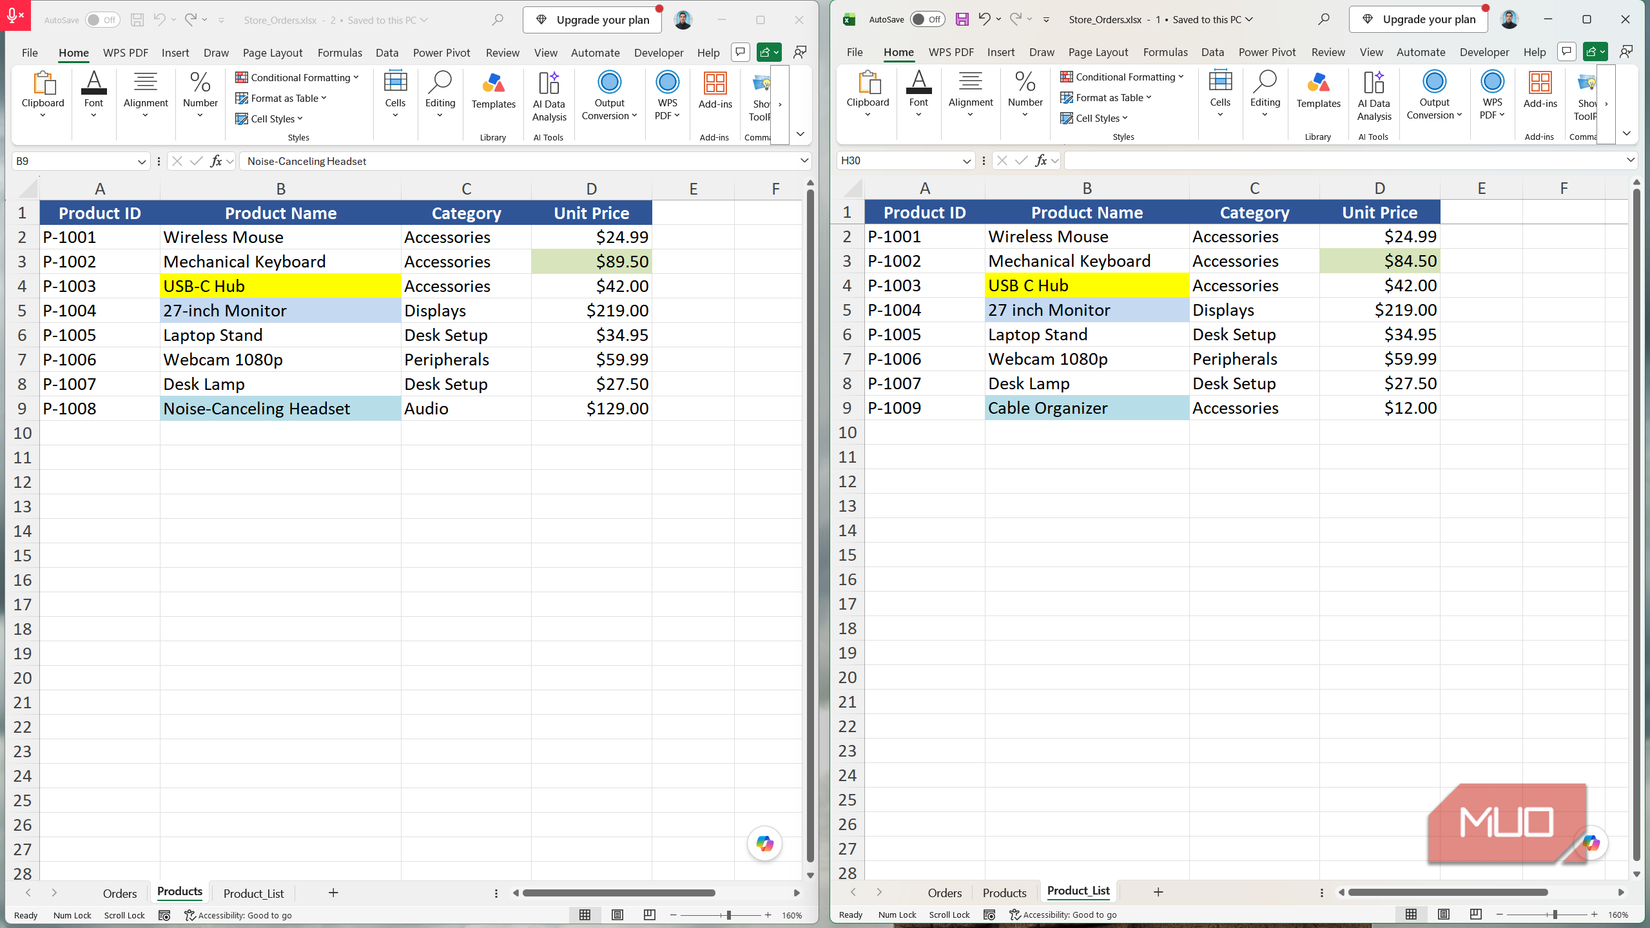Open Clipboard group in left Excel window
The width and height of the screenshot is (1650, 928).
point(42,95)
